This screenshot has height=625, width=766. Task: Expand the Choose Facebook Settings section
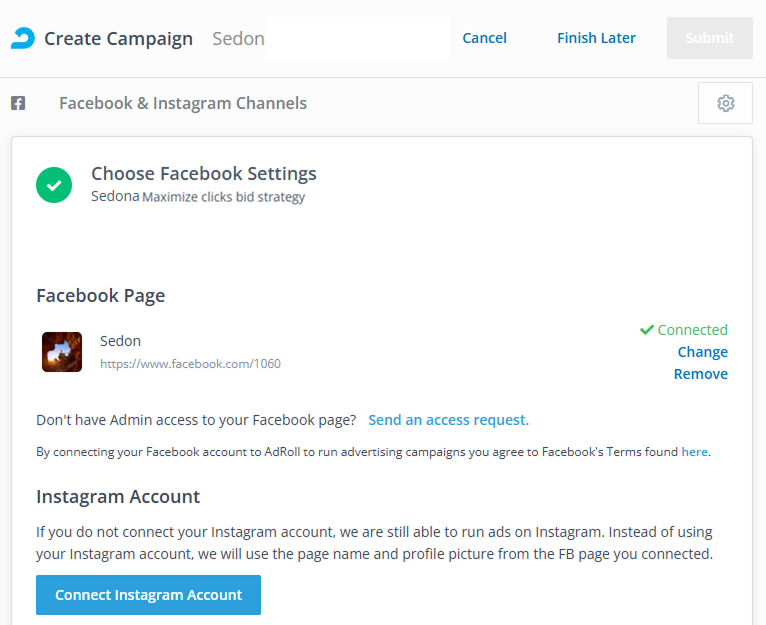(x=204, y=174)
